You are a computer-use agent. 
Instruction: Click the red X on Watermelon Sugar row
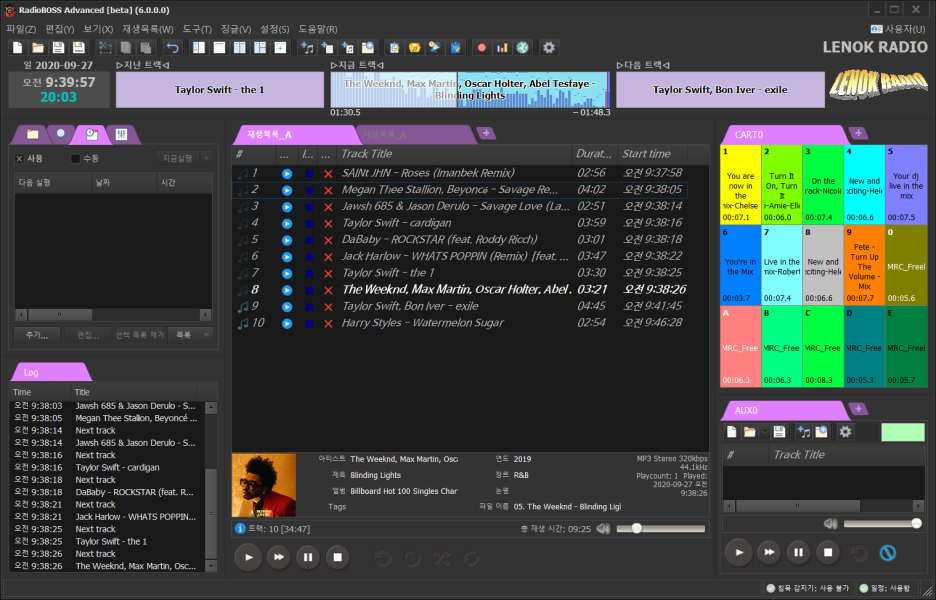click(328, 324)
